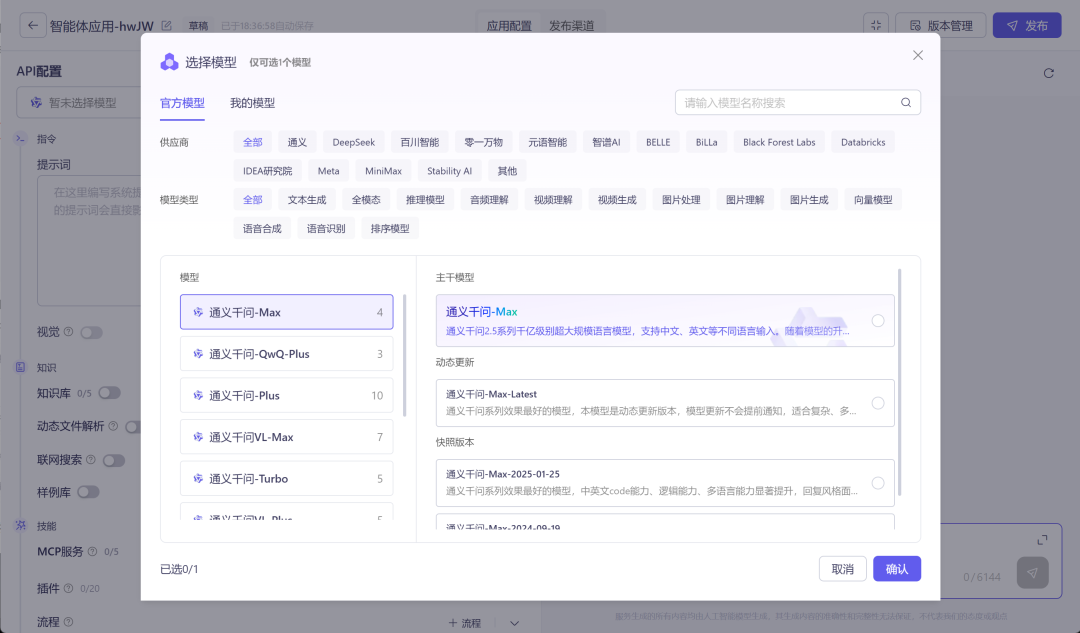Filter suppliers by 百川智能
The height and width of the screenshot is (633, 1080).
(419, 142)
